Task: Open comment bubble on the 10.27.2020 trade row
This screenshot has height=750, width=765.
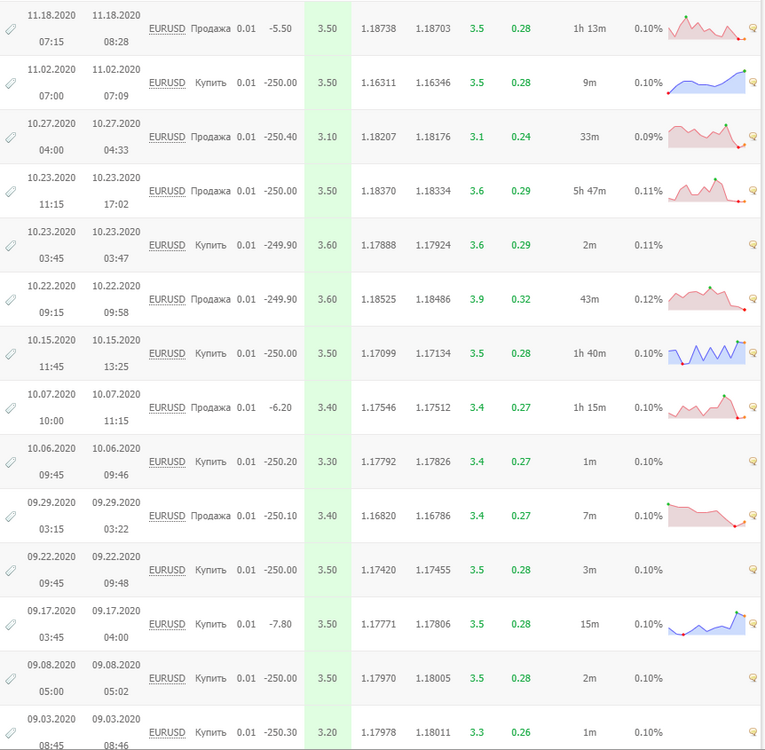Action: [x=753, y=137]
